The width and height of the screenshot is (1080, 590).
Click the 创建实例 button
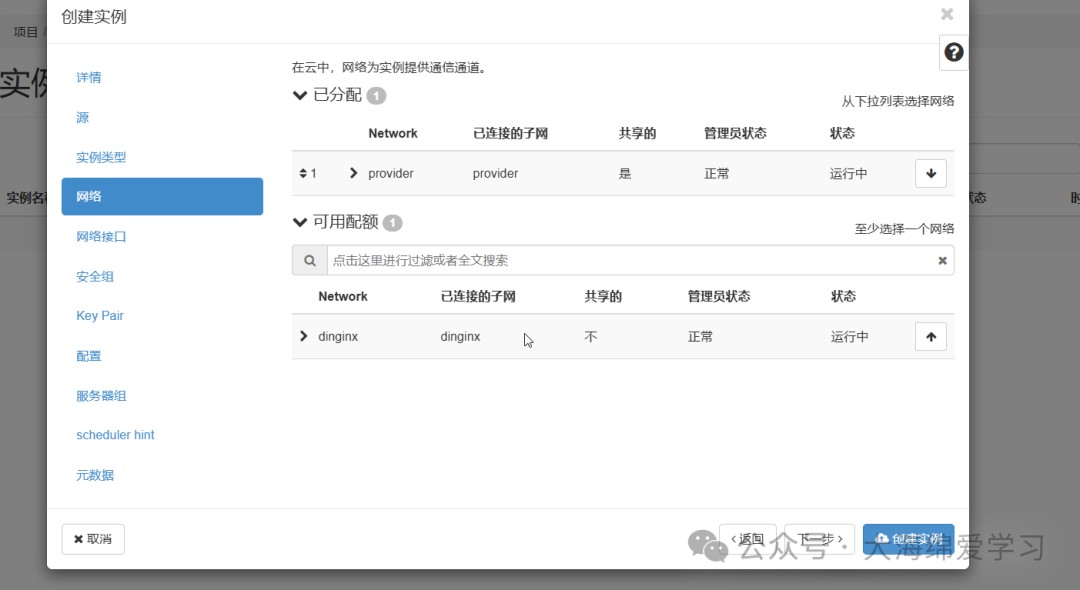pos(908,539)
